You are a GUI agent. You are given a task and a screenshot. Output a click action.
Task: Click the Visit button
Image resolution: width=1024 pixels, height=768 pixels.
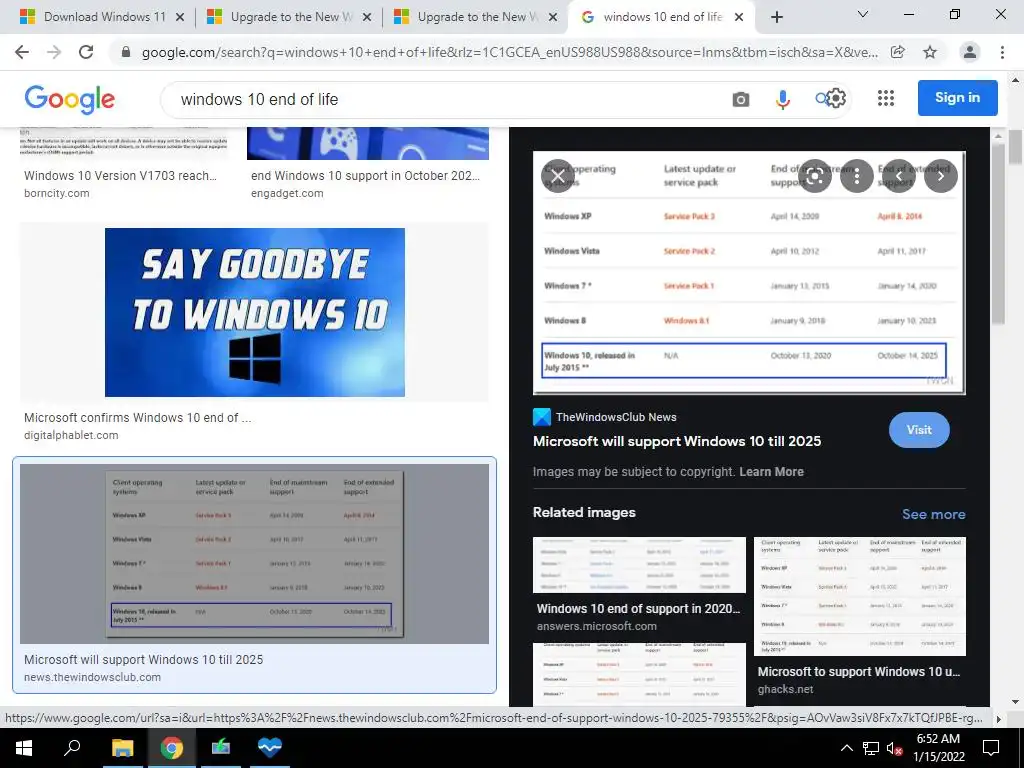[x=919, y=430]
